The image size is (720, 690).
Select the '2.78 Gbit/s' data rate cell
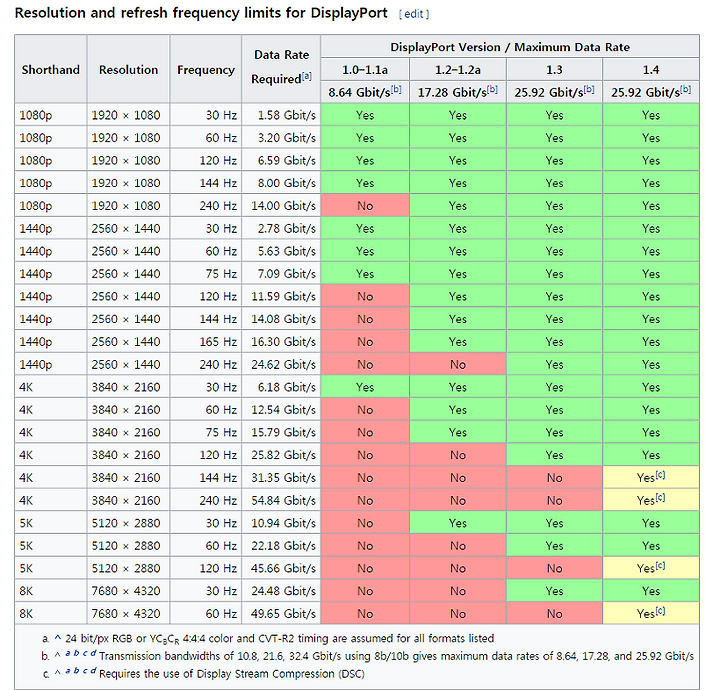click(x=281, y=228)
